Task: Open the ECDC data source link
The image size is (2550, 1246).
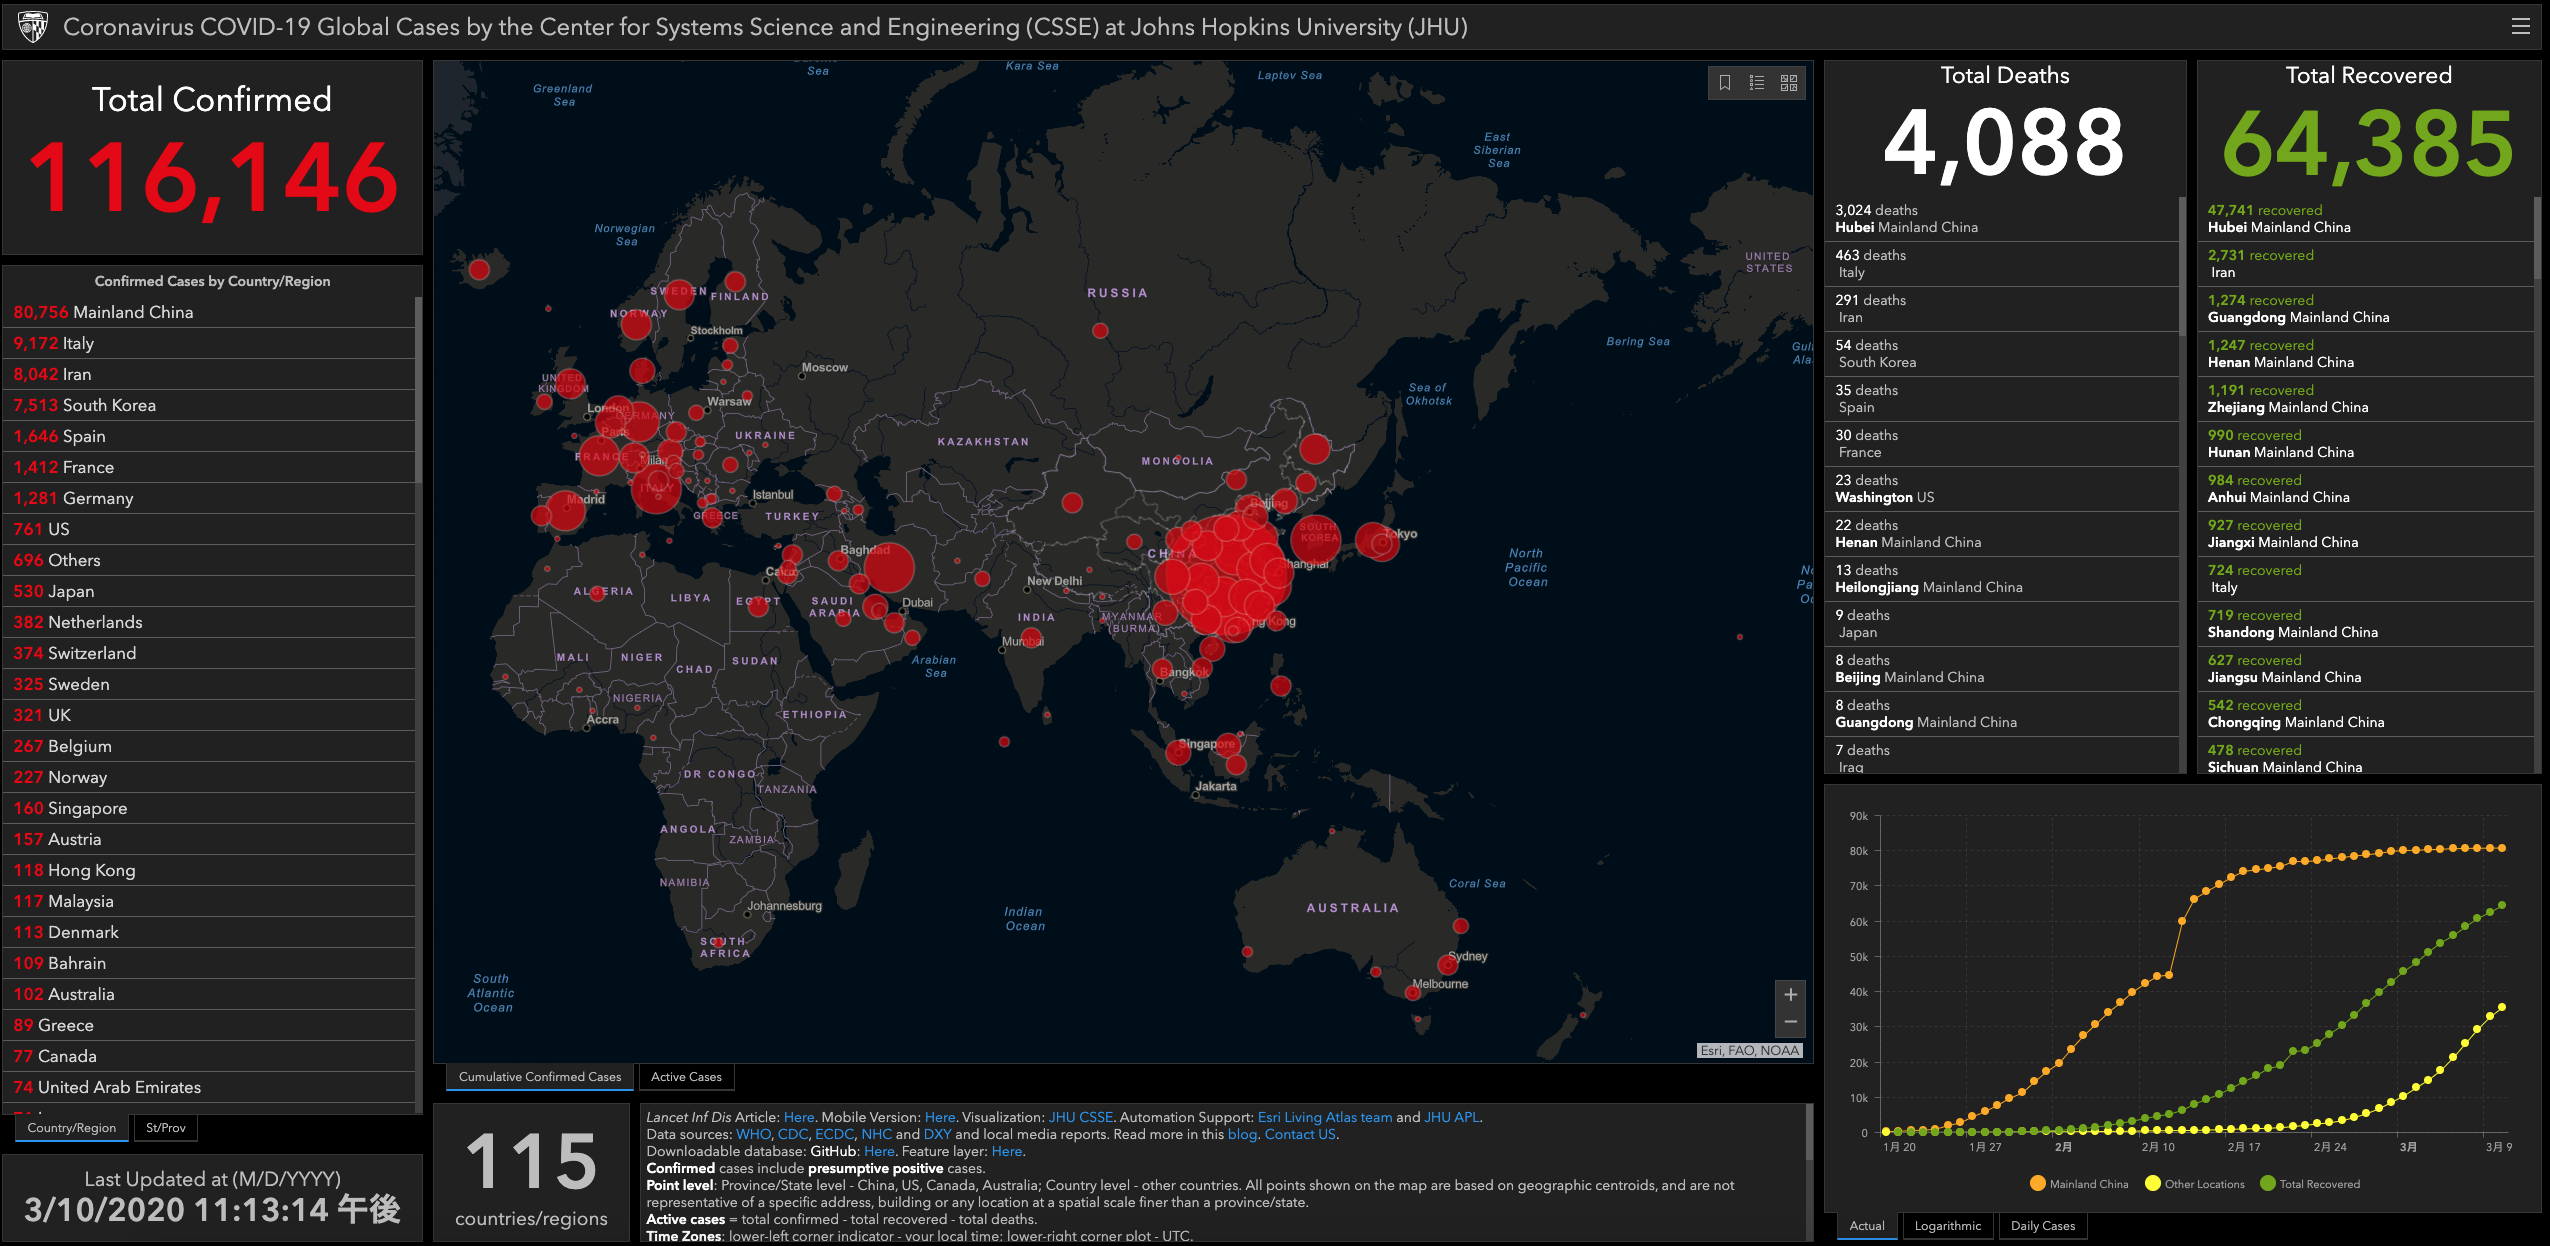Action: pyautogui.click(x=834, y=1135)
